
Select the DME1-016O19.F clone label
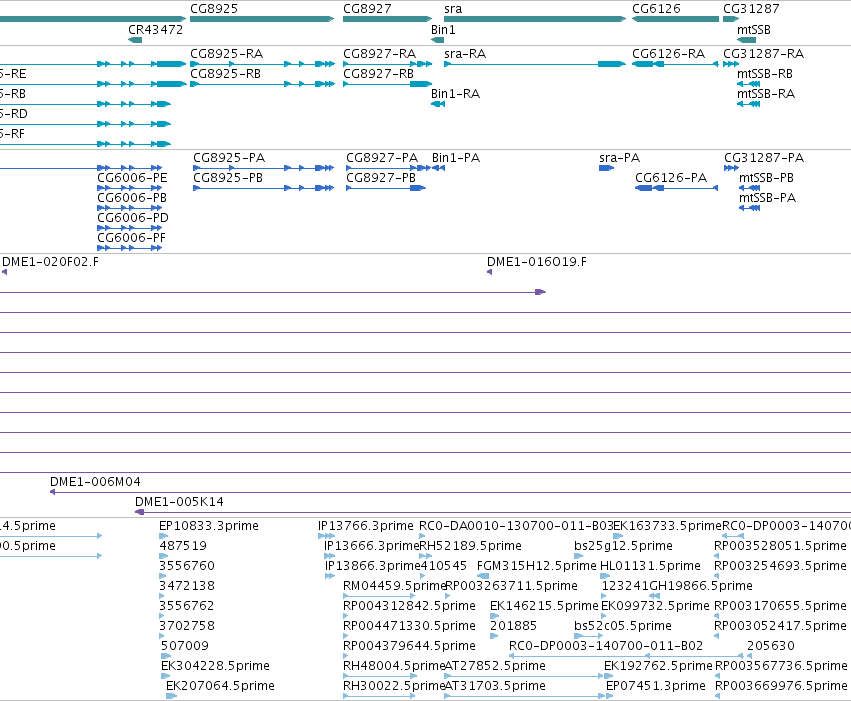[x=537, y=262]
